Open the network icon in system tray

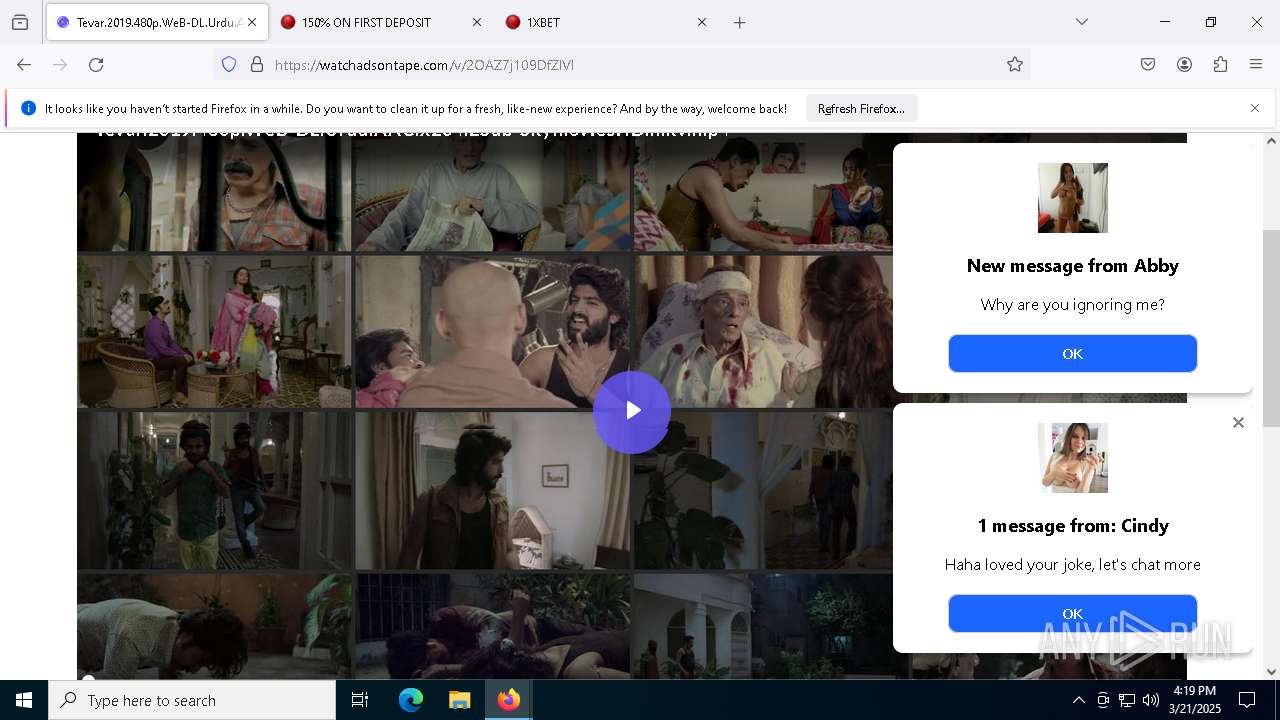tap(1126, 700)
